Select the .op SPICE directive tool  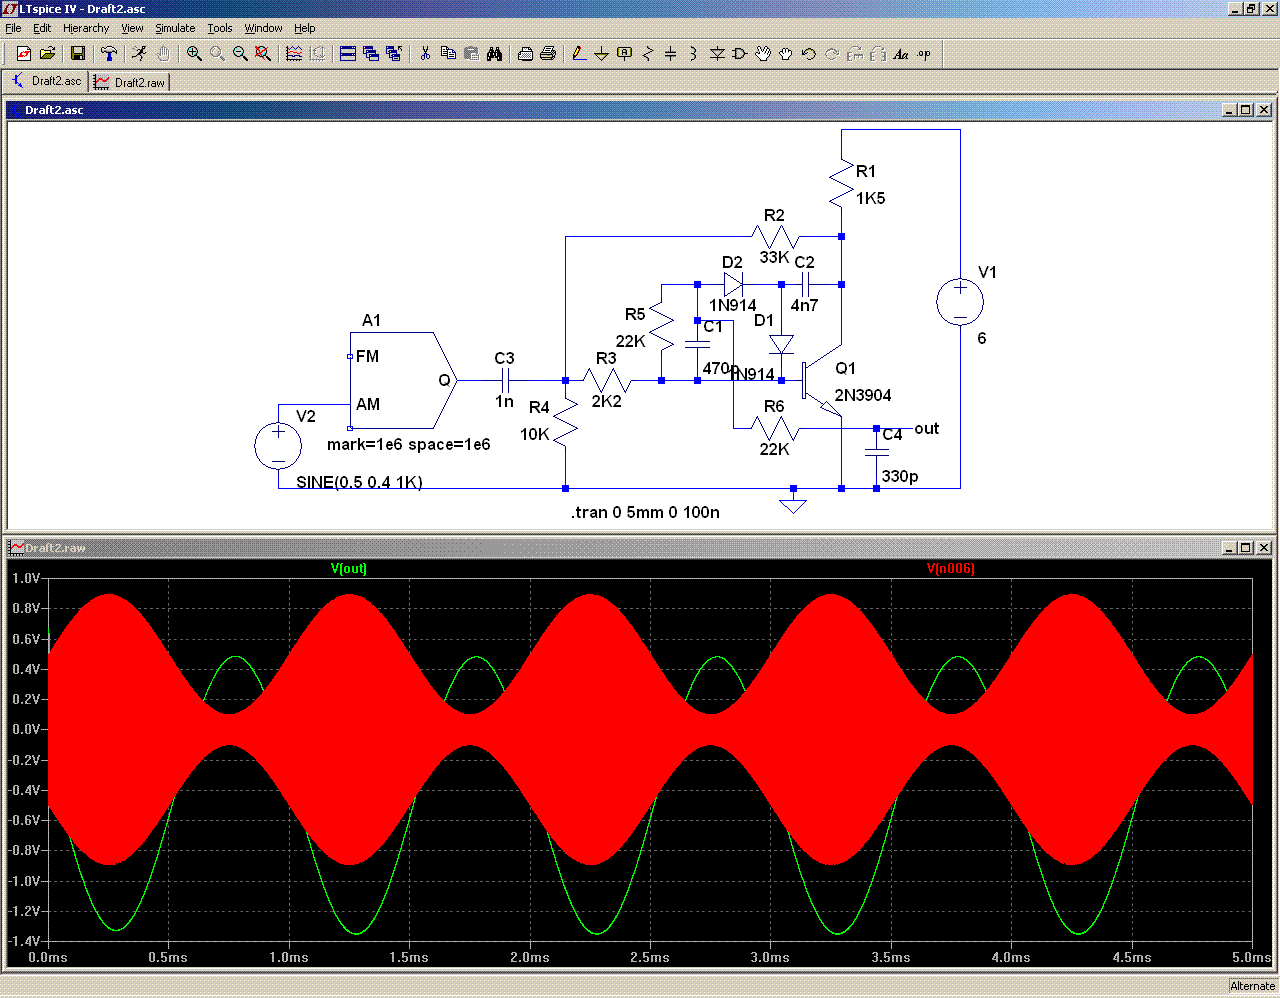[x=924, y=54]
